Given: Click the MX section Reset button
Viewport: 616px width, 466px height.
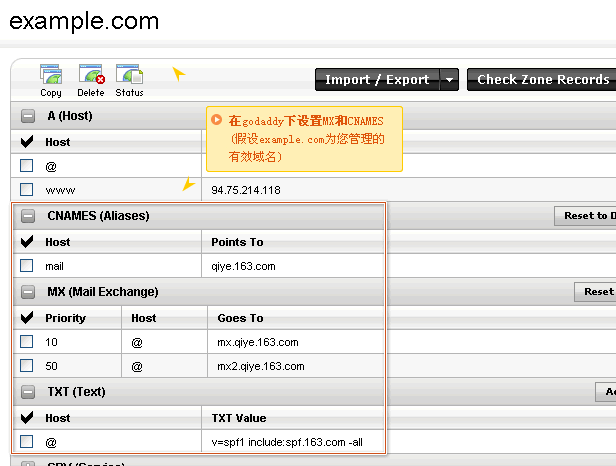Looking at the screenshot, I should tap(595, 292).
